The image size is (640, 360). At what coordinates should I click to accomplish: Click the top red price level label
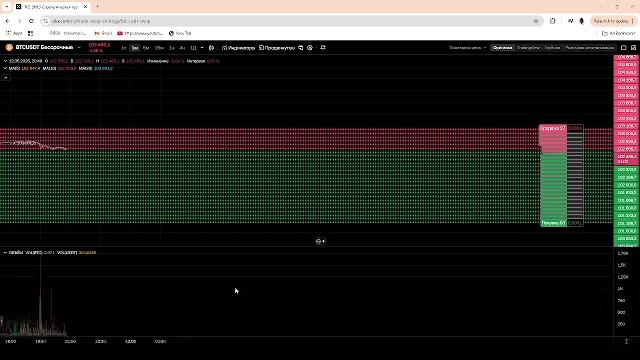point(626,58)
